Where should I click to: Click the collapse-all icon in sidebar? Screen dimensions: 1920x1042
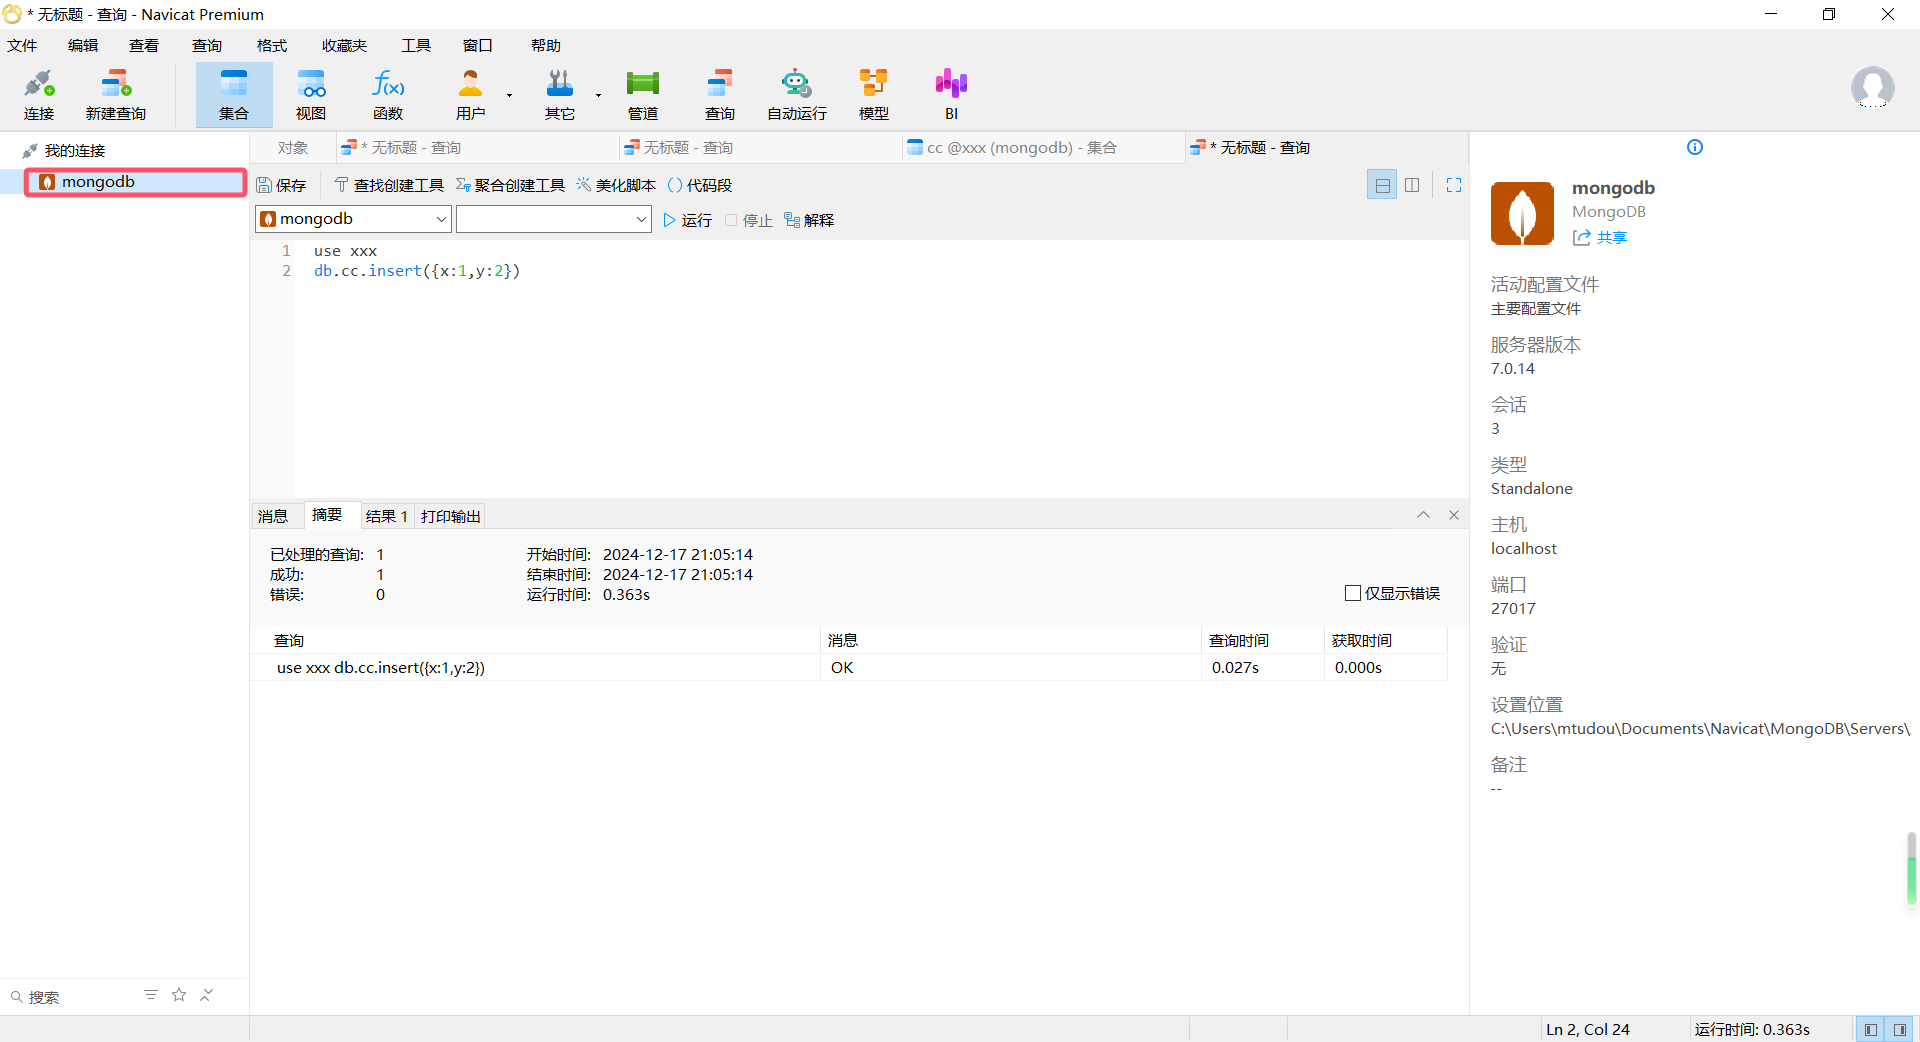pyautogui.click(x=207, y=995)
